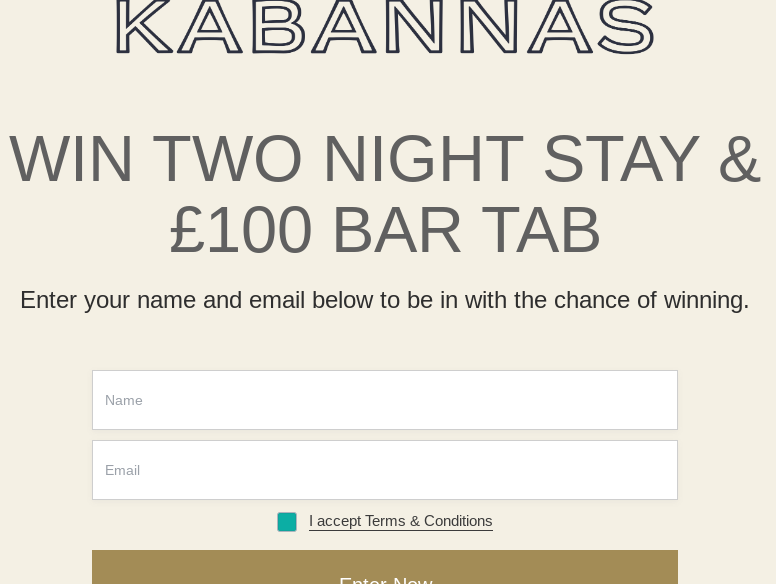Click the £100 BAR TAB heading line
The image size is (776, 584).
point(385,230)
